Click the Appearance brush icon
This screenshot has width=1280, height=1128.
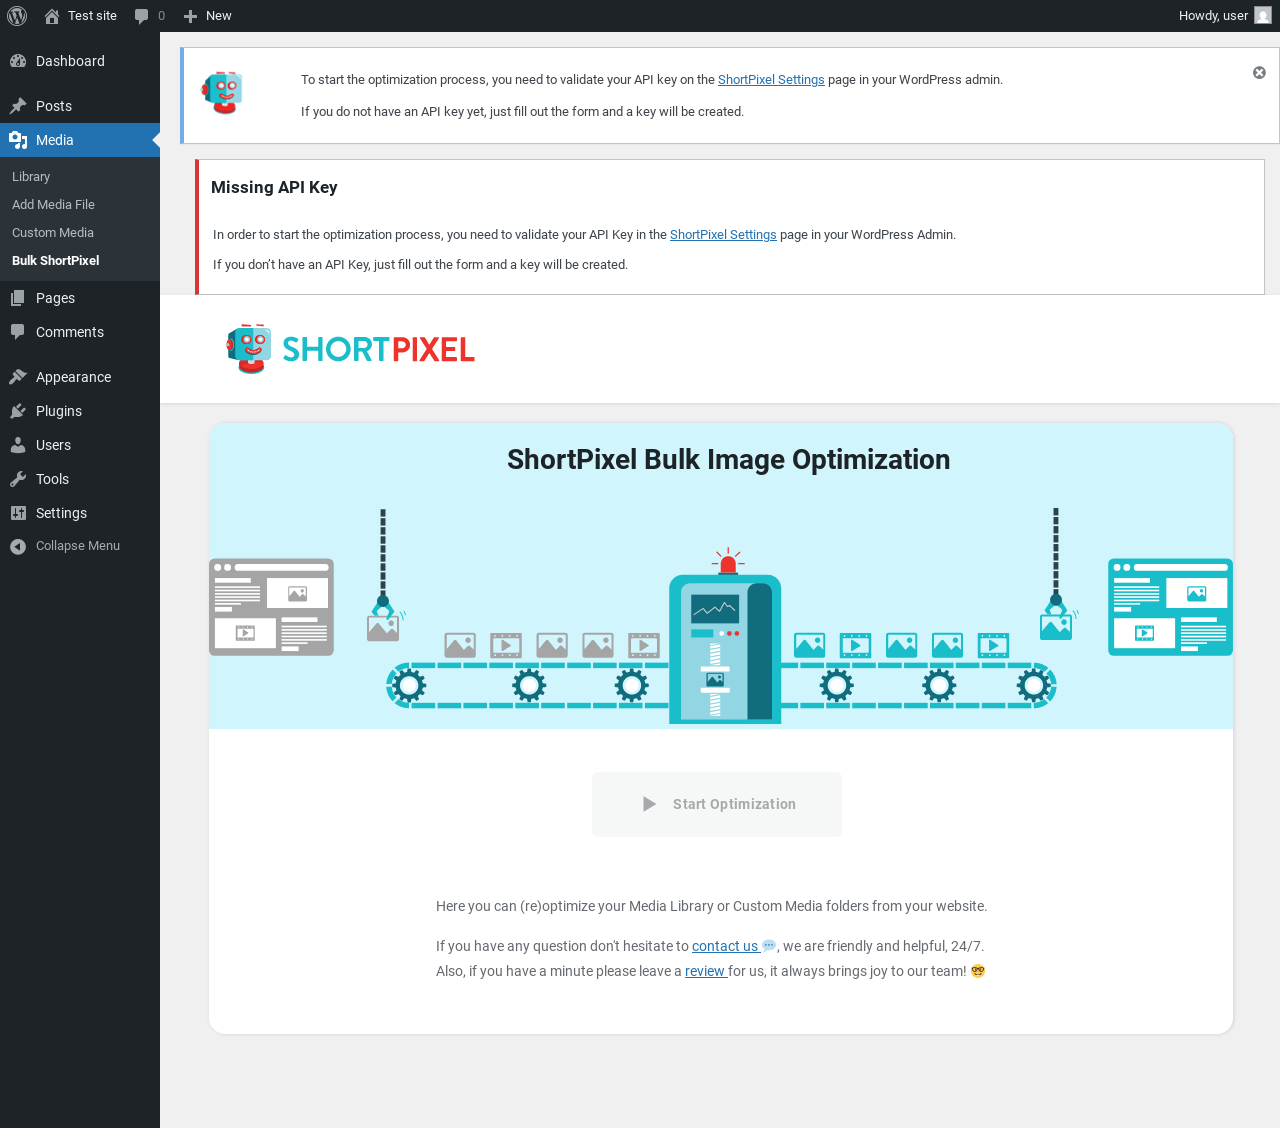[18, 377]
